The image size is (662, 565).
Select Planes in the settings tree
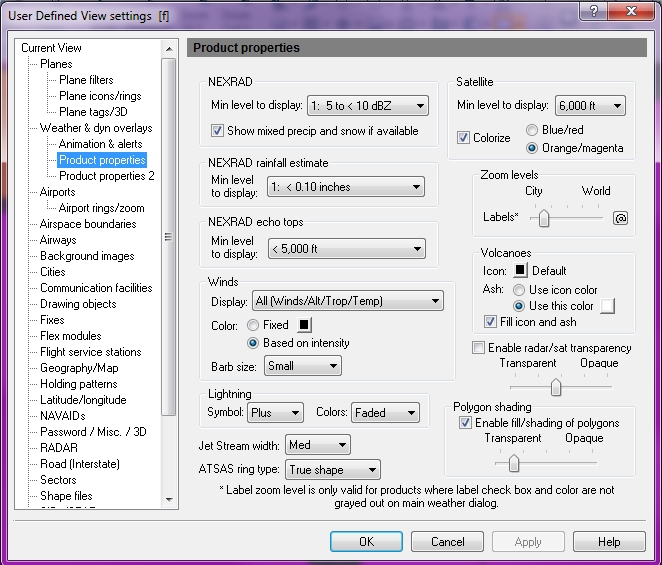56,64
